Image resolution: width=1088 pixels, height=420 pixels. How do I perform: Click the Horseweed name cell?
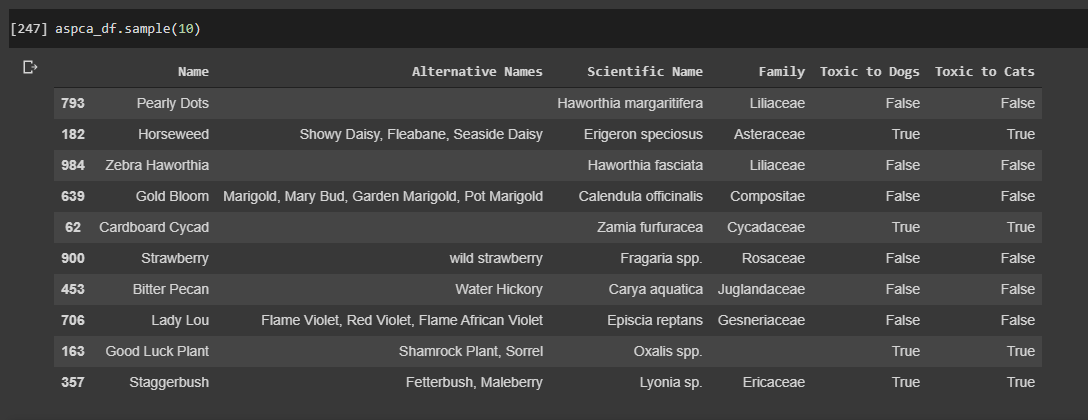pyautogui.click(x=174, y=134)
